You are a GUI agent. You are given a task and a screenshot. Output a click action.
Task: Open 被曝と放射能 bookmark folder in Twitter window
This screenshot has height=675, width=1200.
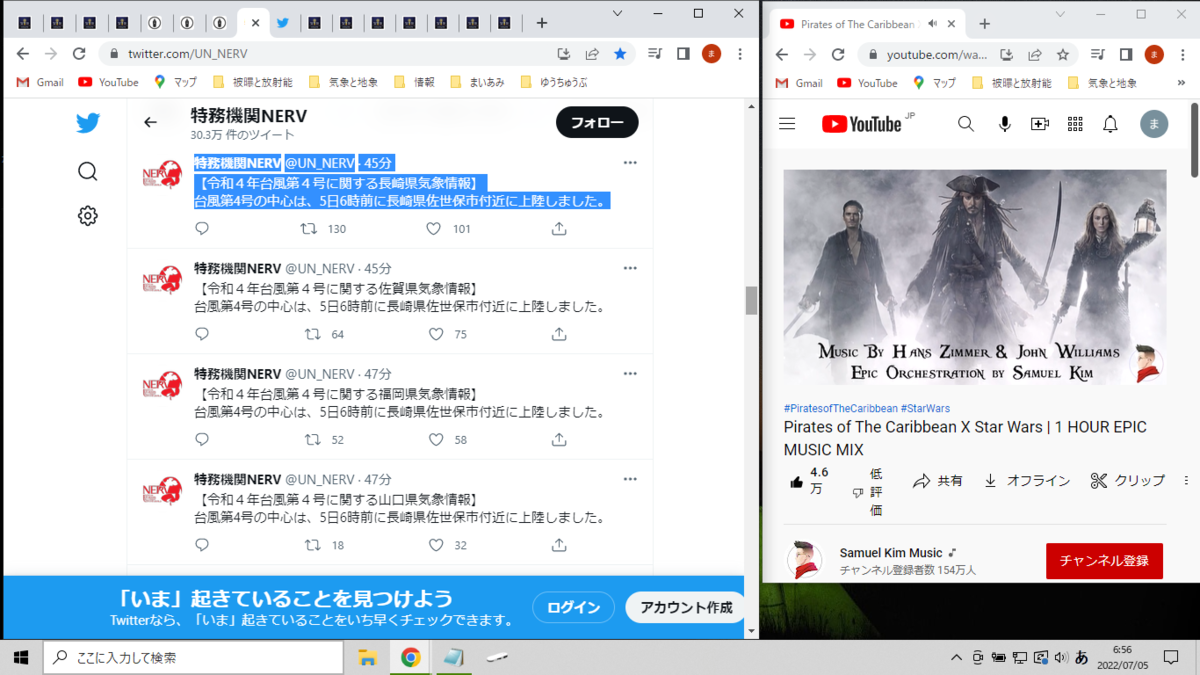point(254,82)
